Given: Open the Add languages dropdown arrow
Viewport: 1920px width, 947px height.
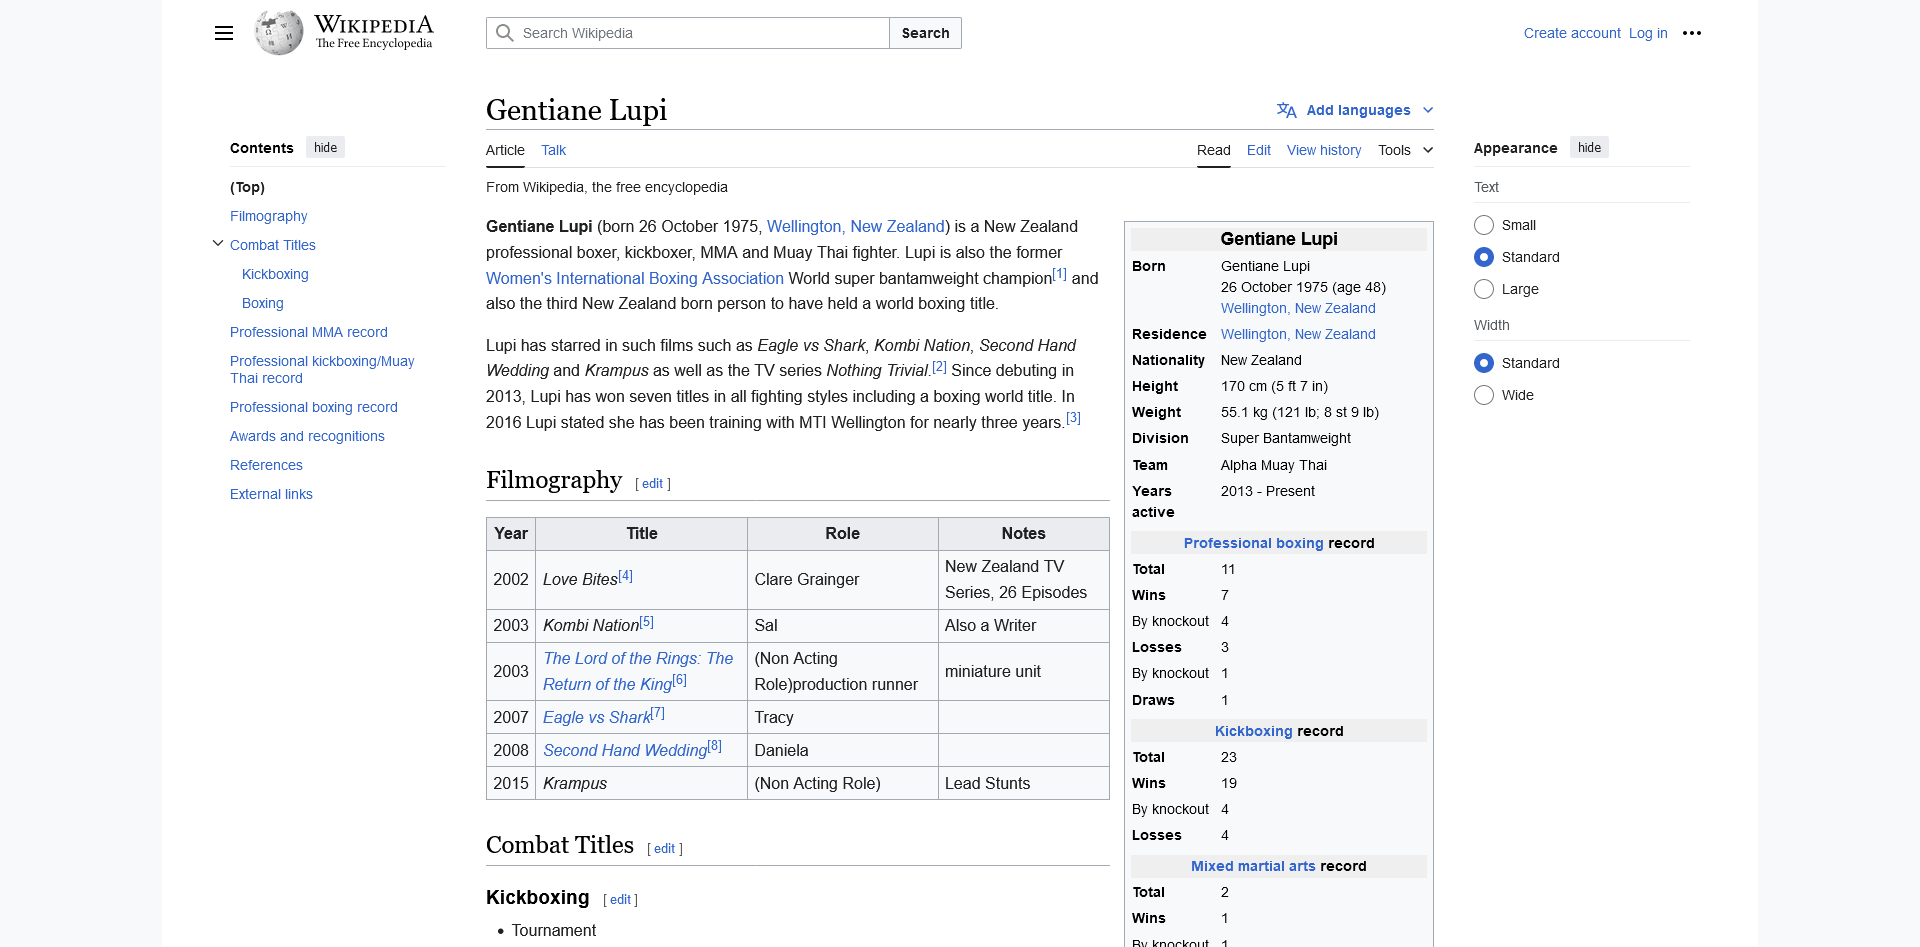Looking at the screenshot, I should [x=1428, y=110].
